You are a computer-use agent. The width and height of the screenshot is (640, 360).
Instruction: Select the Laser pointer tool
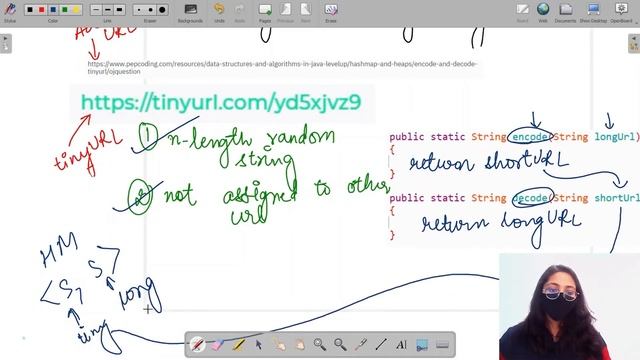(361, 345)
